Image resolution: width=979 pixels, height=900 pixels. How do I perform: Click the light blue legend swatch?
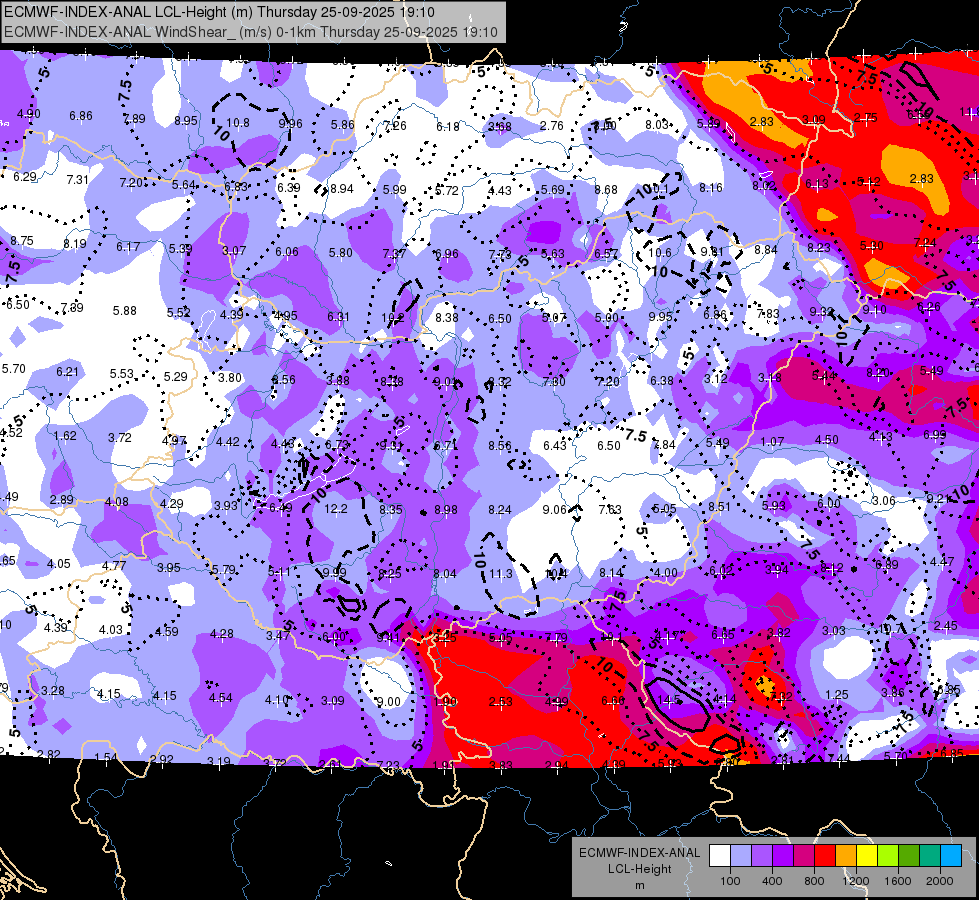[741, 856]
